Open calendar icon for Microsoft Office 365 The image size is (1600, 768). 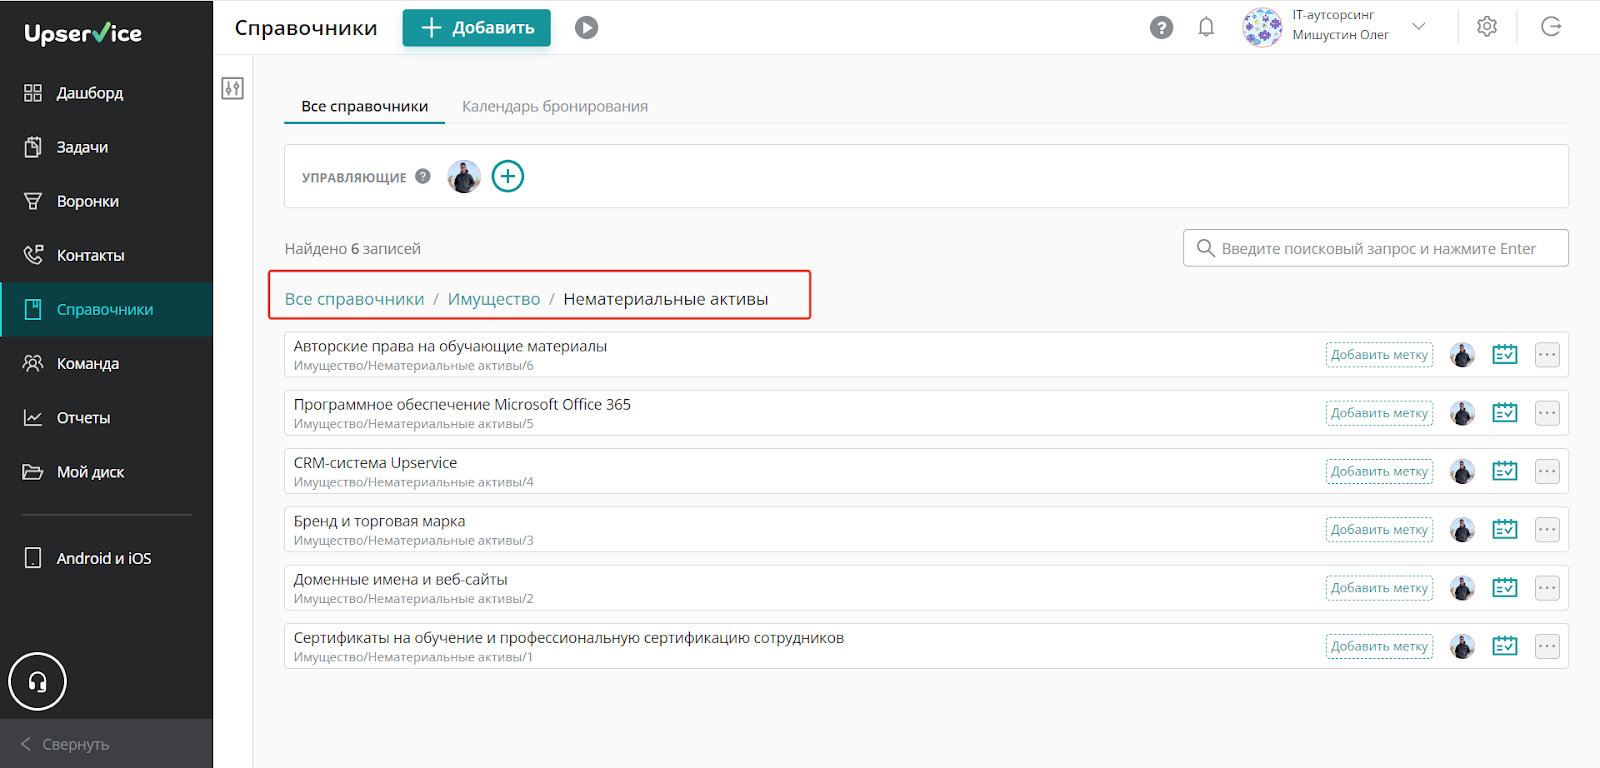coord(1505,413)
